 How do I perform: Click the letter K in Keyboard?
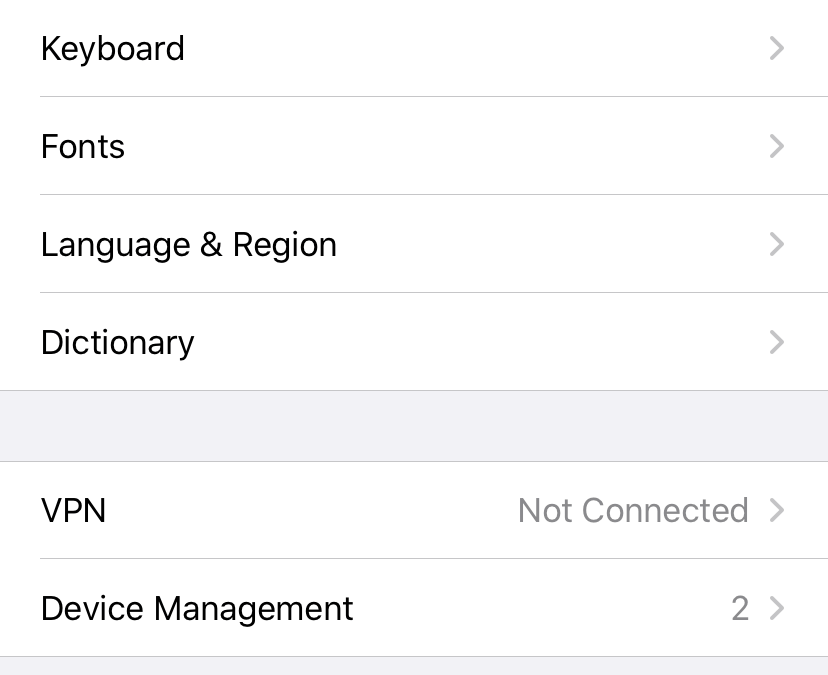pyautogui.click(x=51, y=49)
